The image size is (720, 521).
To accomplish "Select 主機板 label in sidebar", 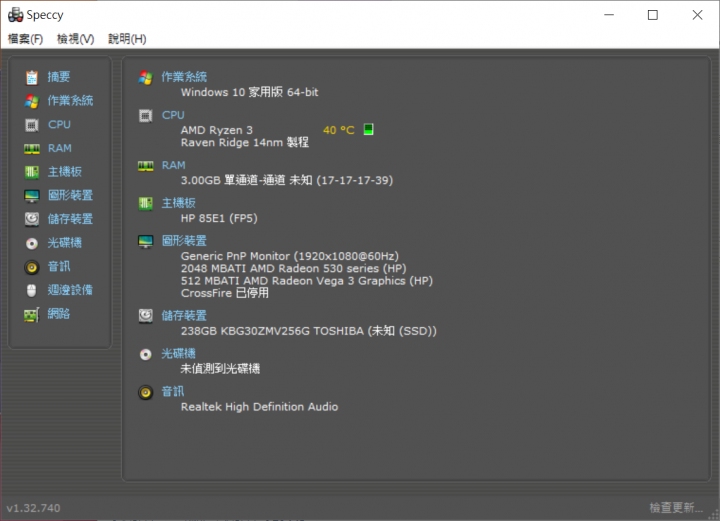I will pos(65,172).
